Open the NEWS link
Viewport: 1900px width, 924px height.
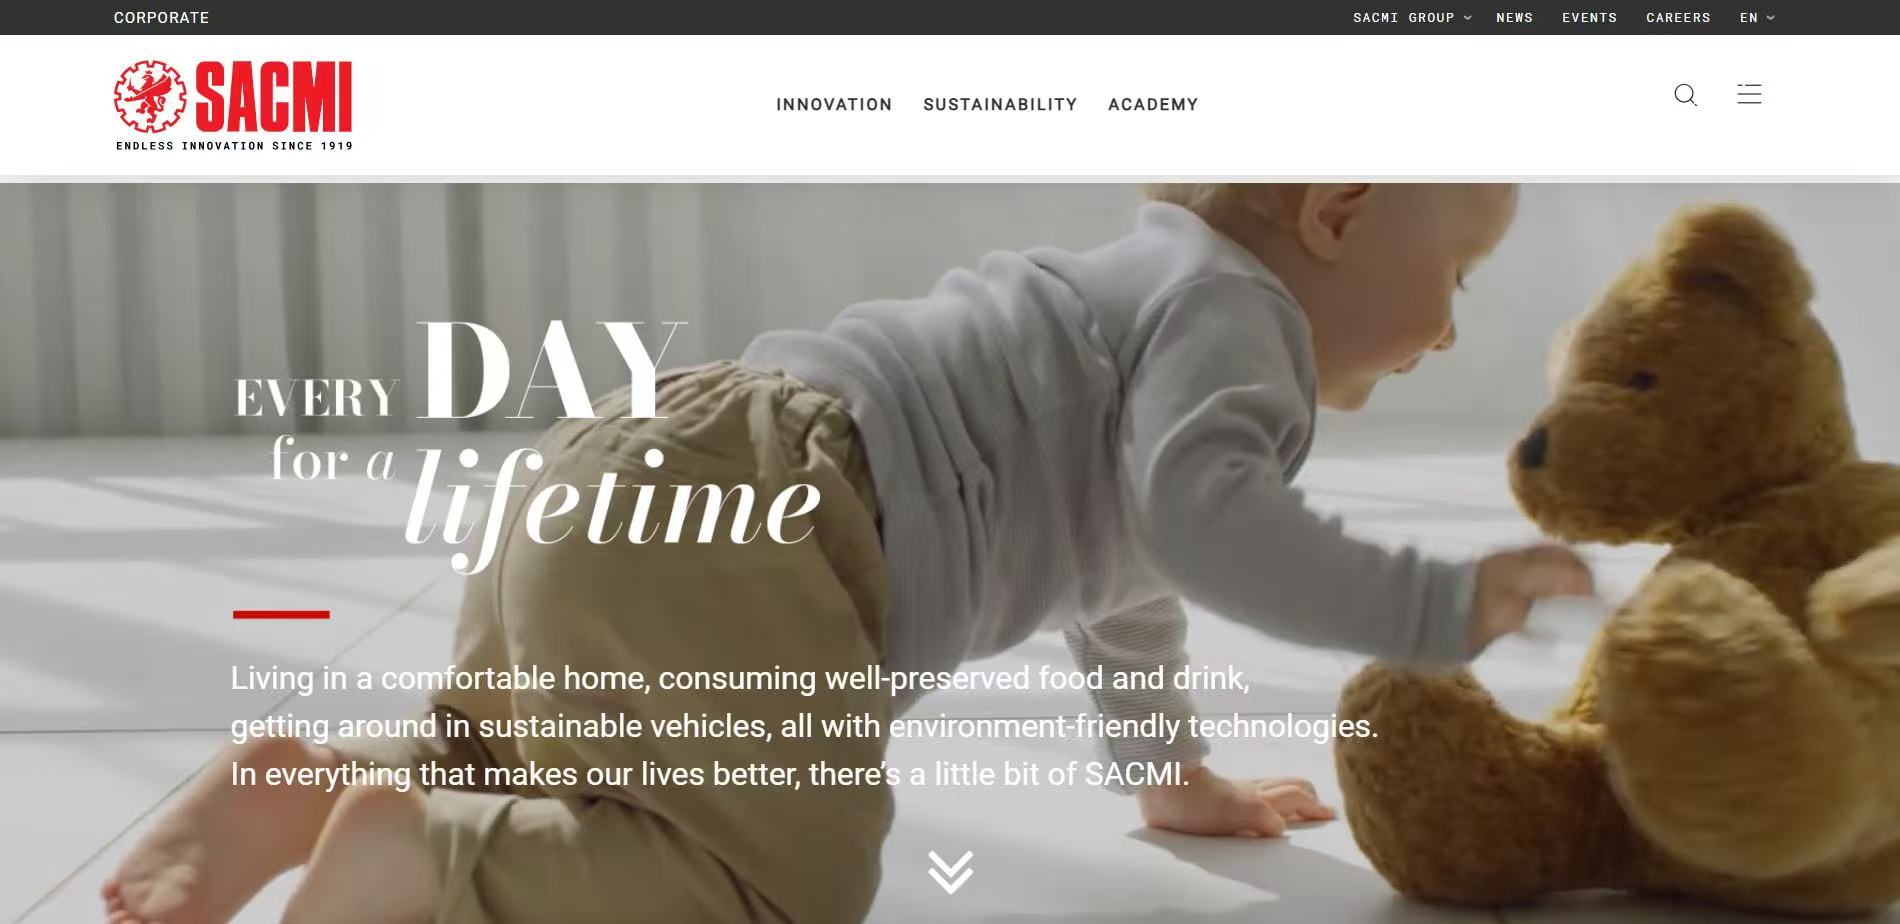(1514, 17)
